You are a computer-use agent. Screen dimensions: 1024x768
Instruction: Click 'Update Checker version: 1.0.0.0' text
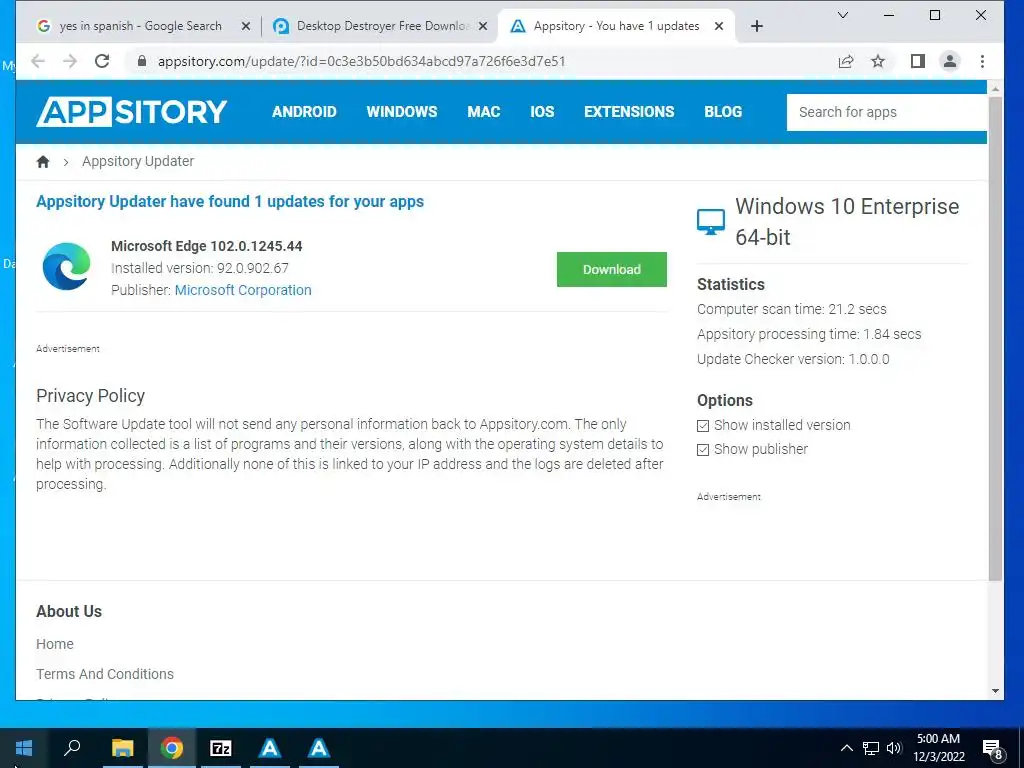pos(793,359)
